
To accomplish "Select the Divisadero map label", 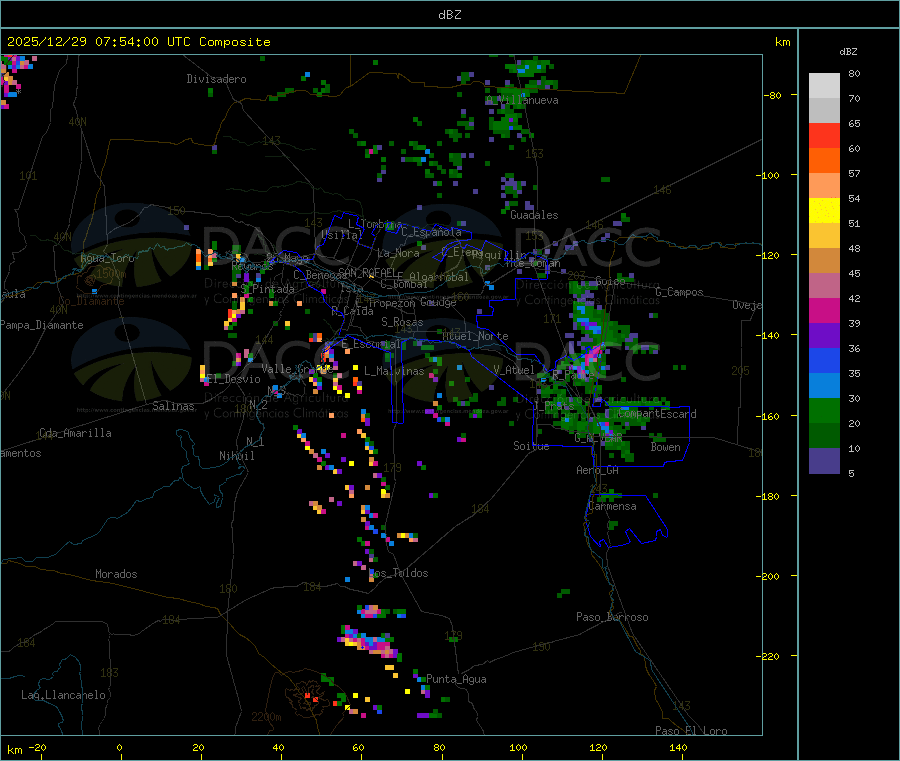I will click(x=216, y=79).
